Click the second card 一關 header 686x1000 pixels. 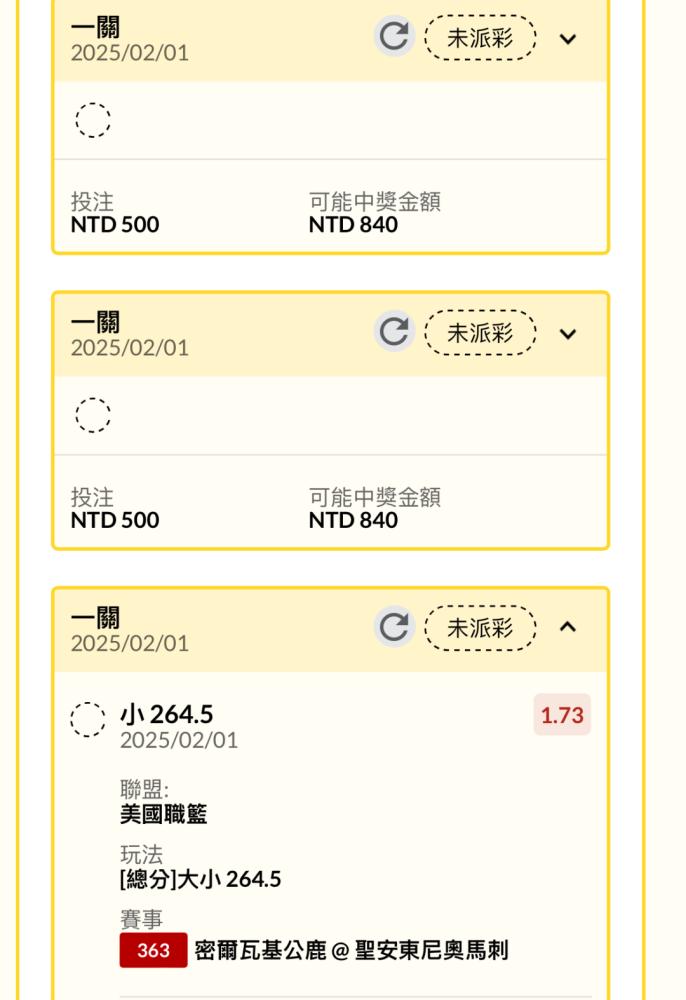point(95,323)
